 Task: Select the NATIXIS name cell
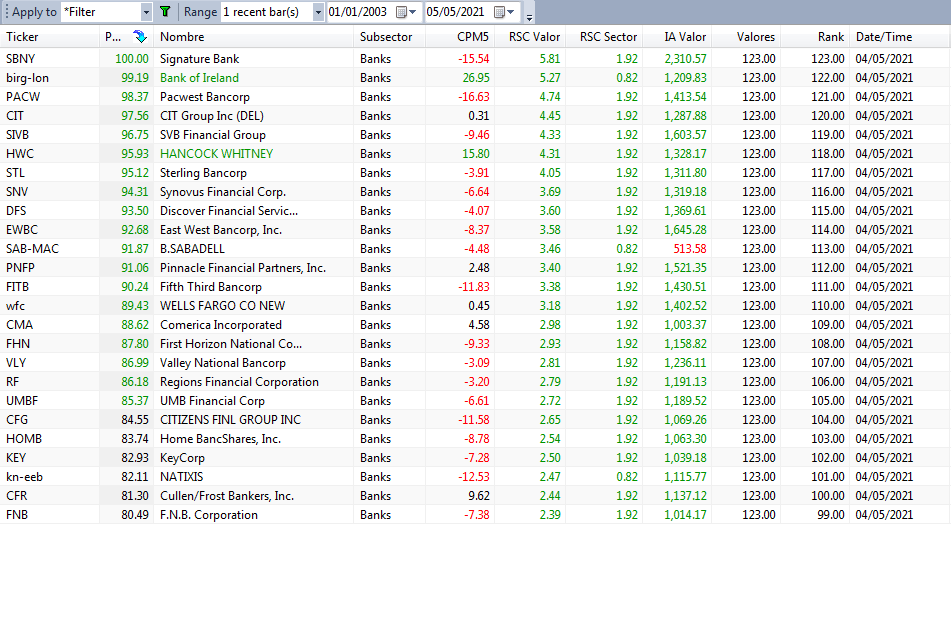(181, 477)
